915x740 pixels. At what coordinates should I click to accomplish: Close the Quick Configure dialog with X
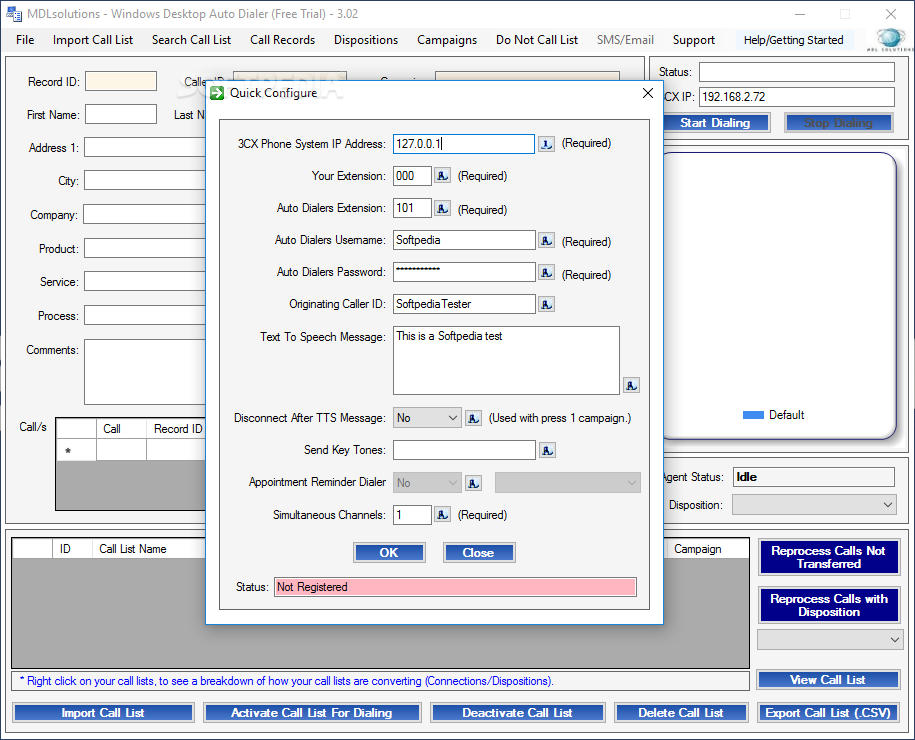[648, 93]
